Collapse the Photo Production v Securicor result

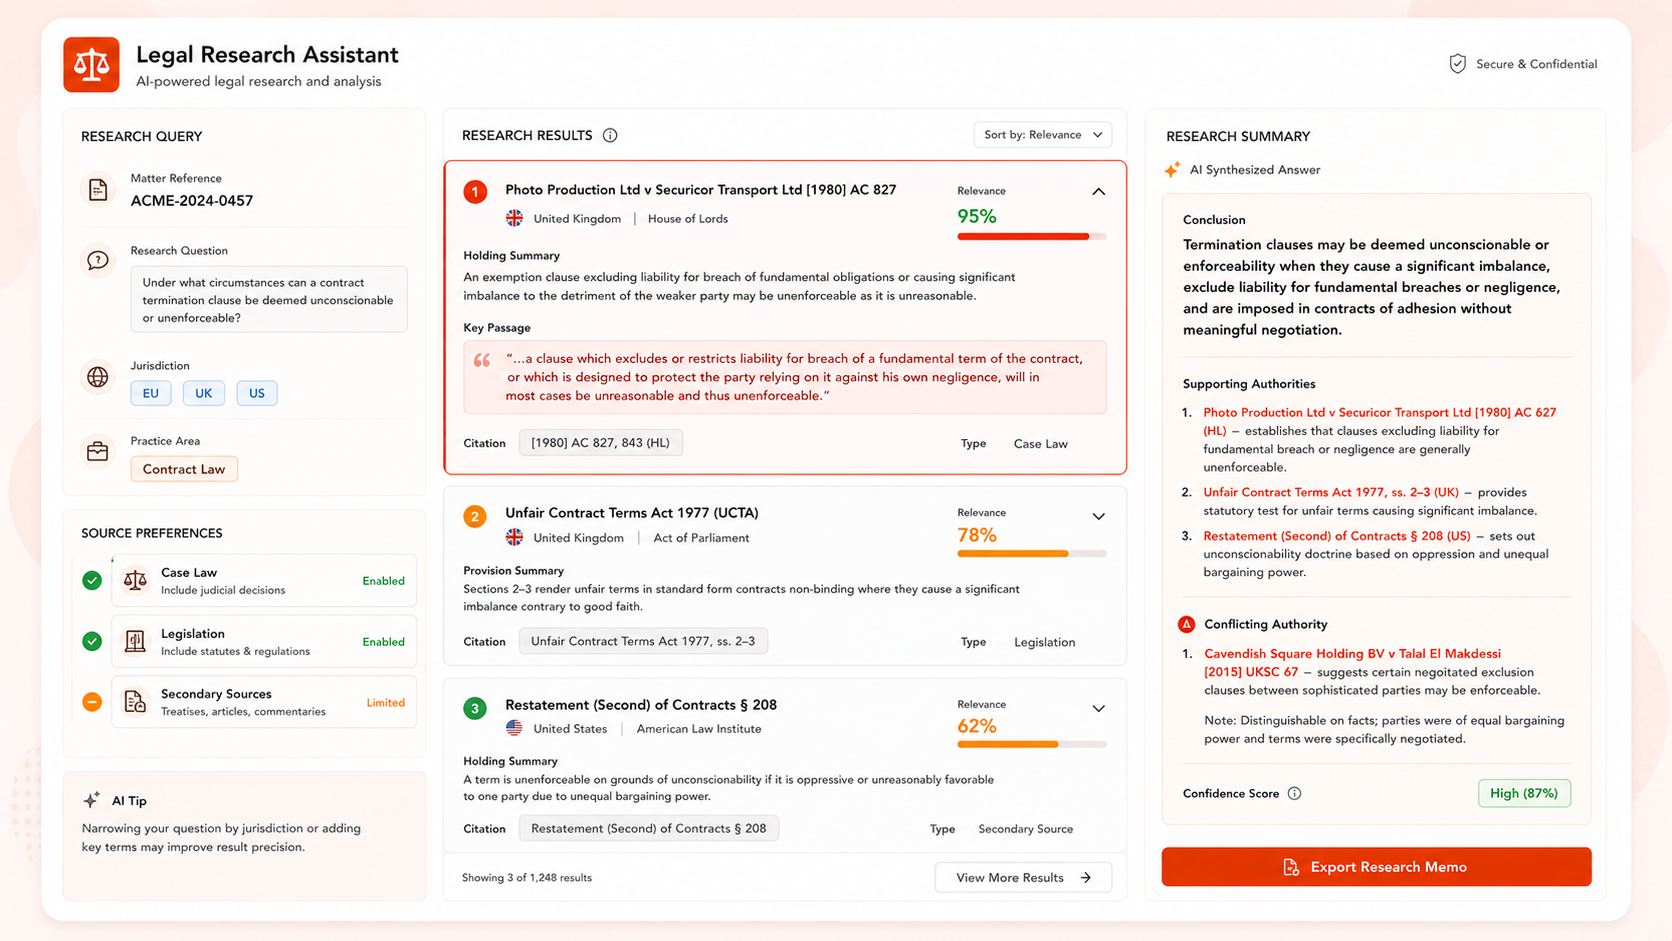point(1098,191)
